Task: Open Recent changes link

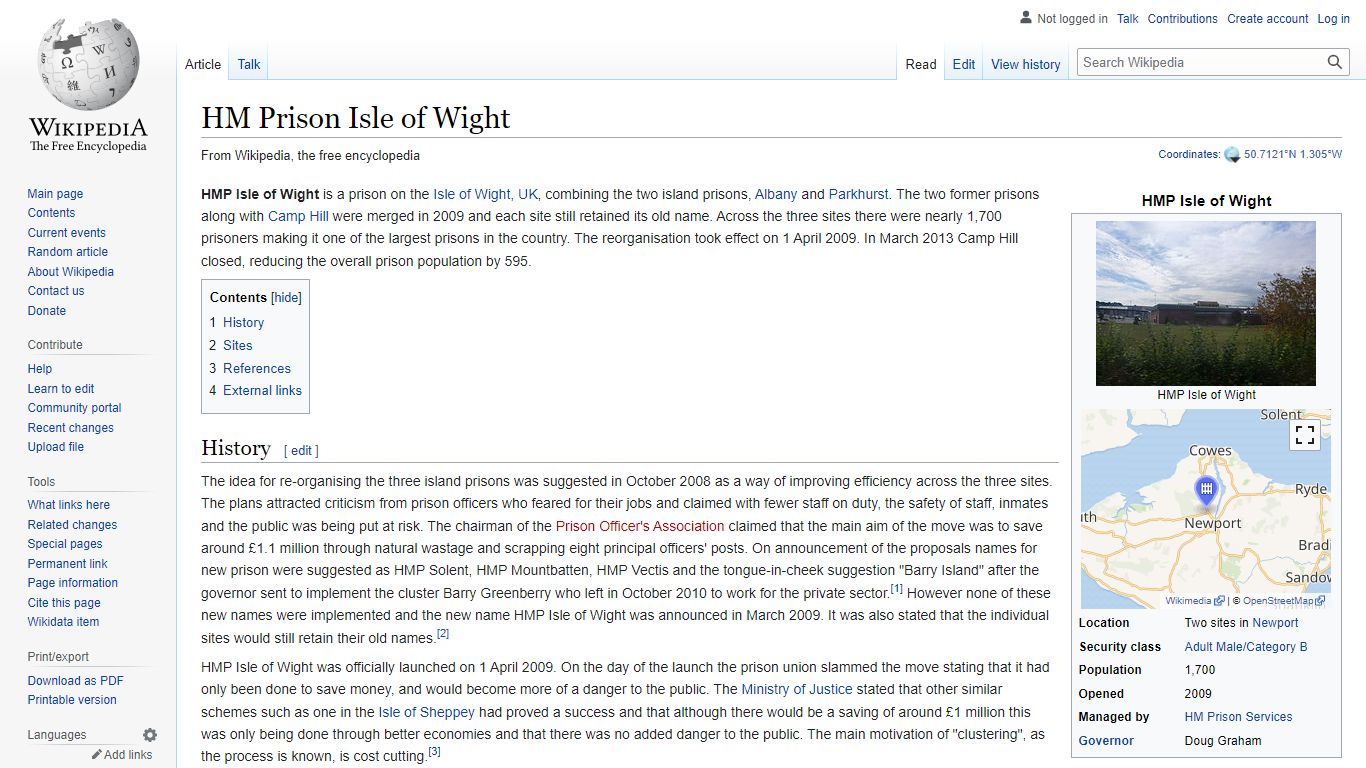Action: click(x=70, y=428)
